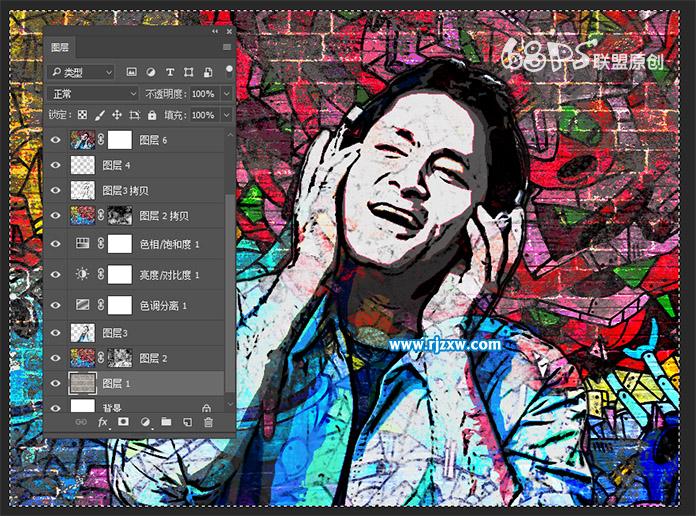Click mask link chain on 图层 2 拷贝
Viewport: 696px width, 516px height.
101,215
